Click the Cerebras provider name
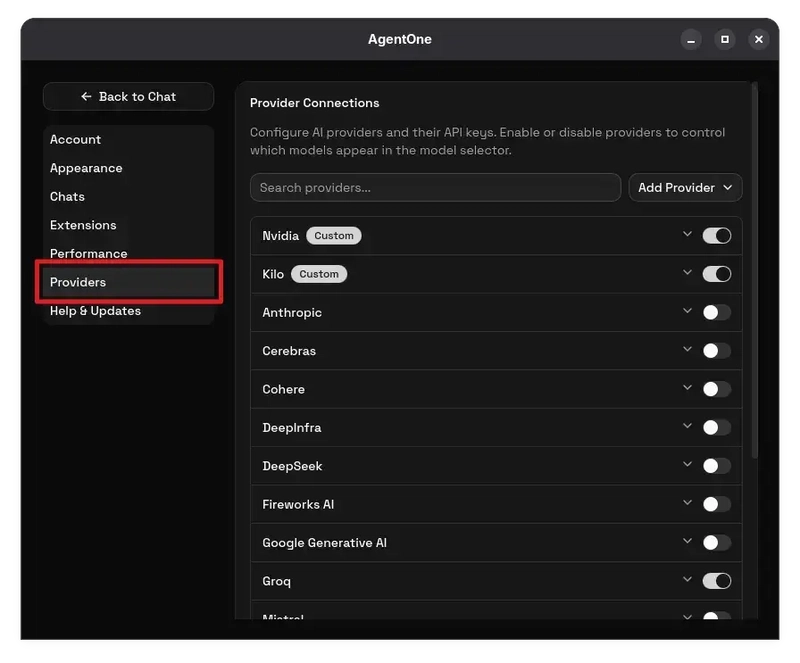 click(x=289, y=351)
